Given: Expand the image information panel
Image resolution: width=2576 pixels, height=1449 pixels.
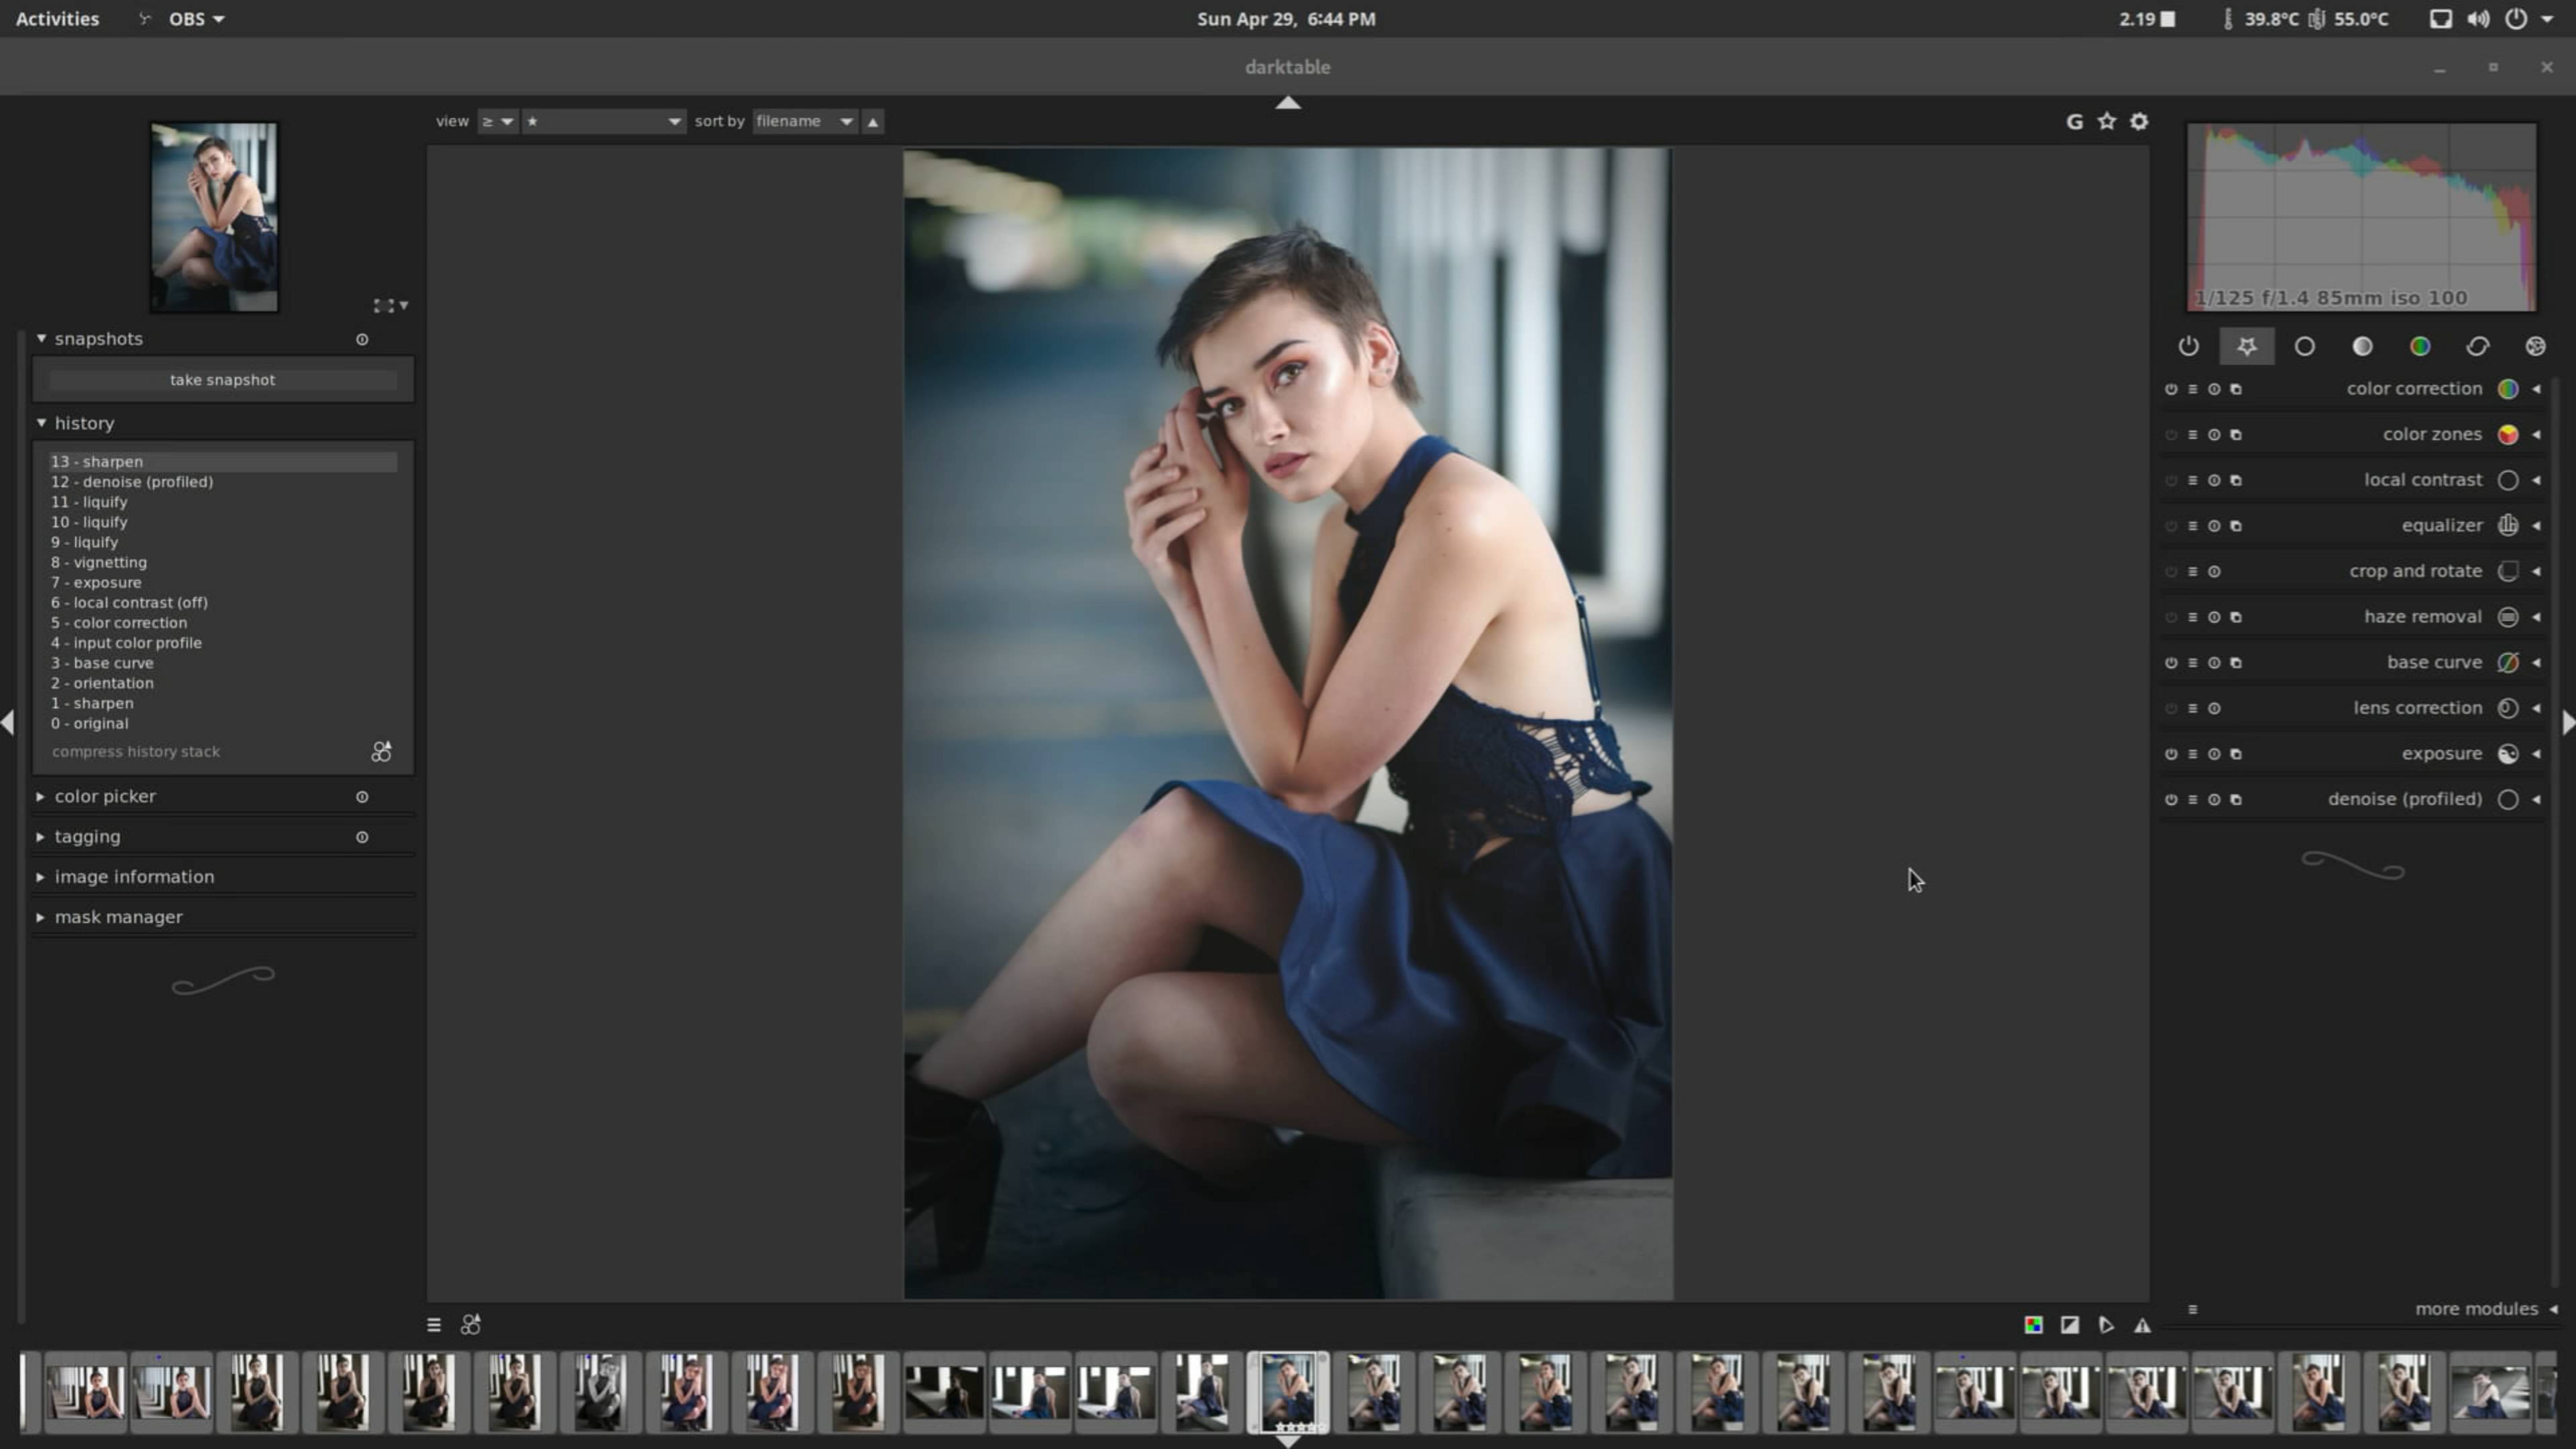Looking at the screenshot, I should pos(134,877).
